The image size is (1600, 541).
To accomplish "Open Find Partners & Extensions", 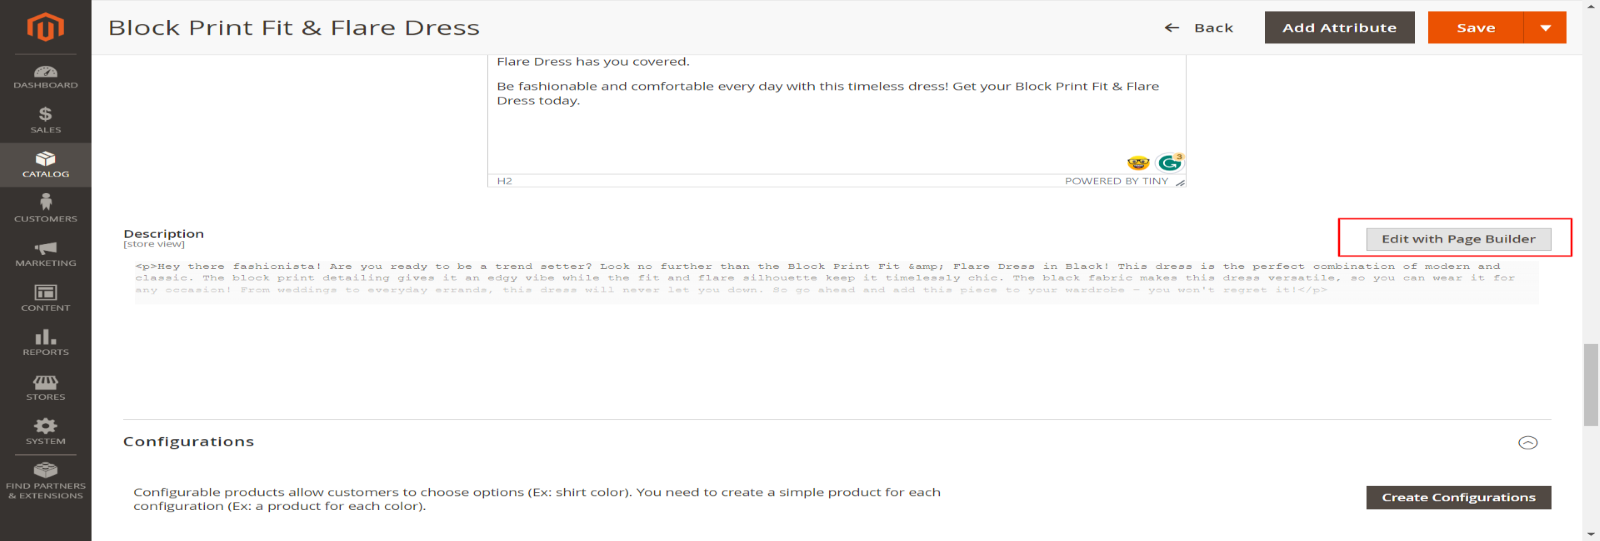I will (45, 480).
